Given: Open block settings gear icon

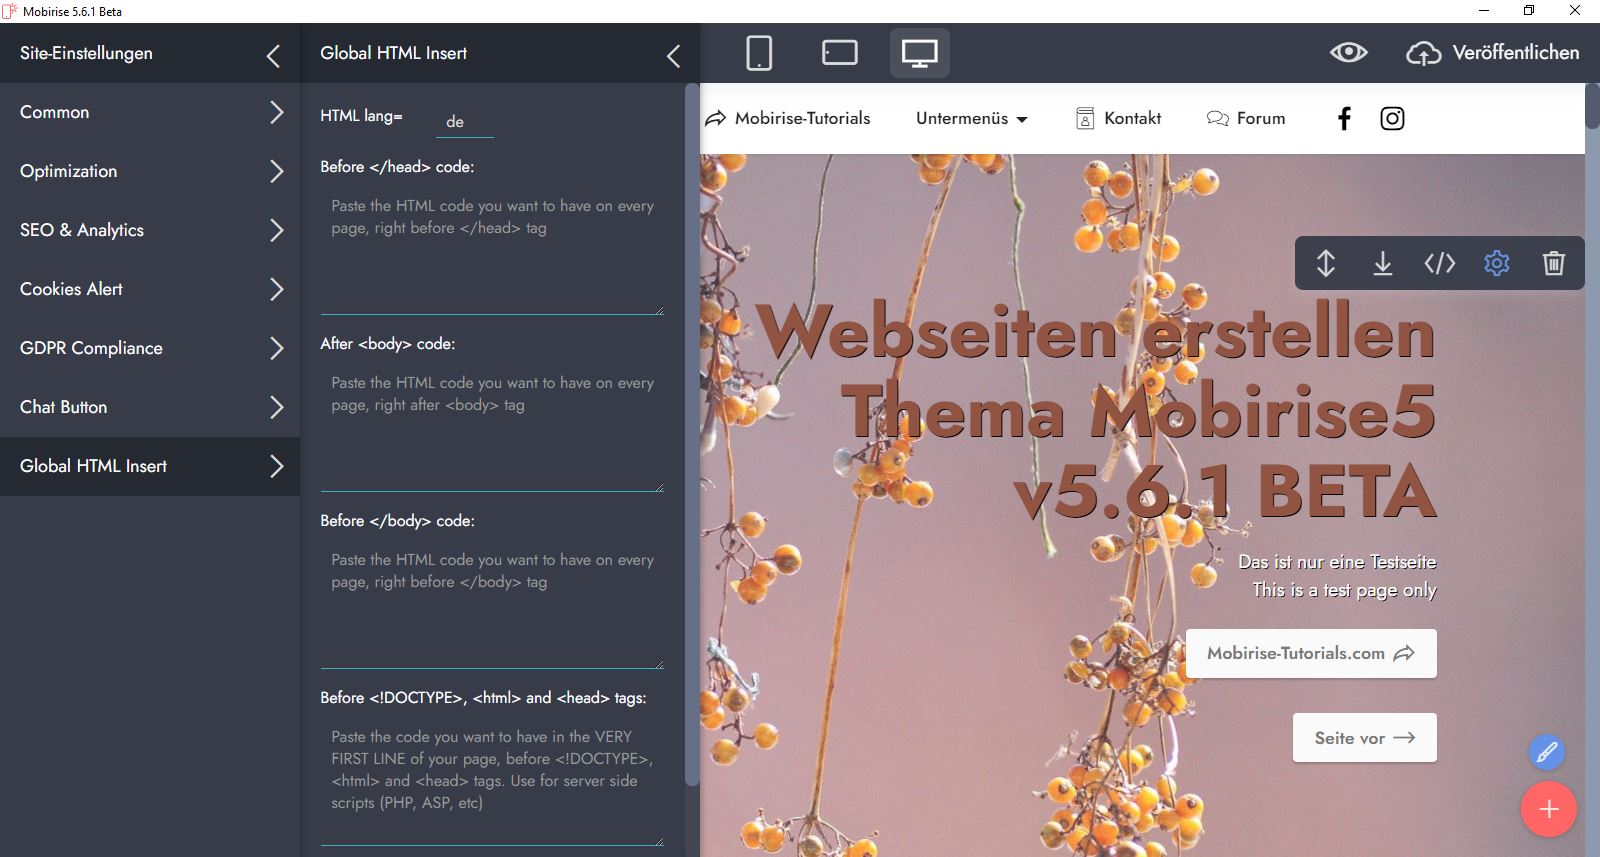Looking at the screenshot, I should [x=1496, y=263].
